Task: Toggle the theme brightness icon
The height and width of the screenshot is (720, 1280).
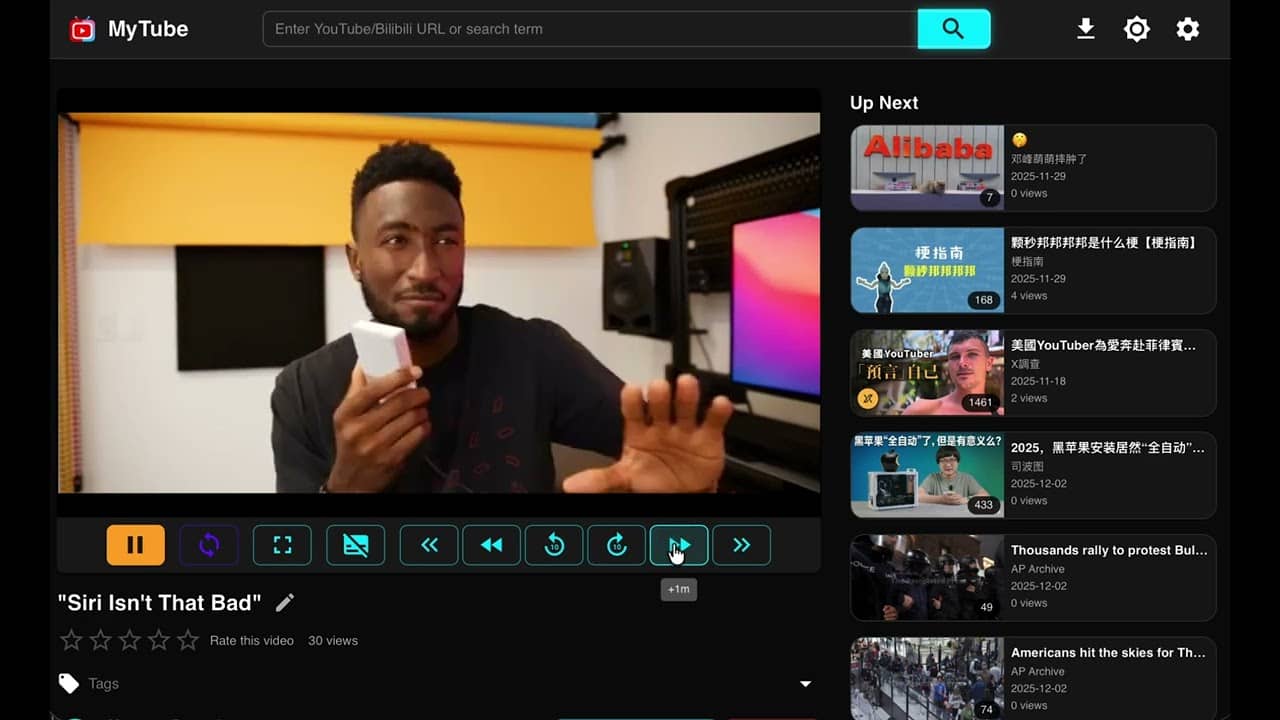Action: click(1136, 29)
